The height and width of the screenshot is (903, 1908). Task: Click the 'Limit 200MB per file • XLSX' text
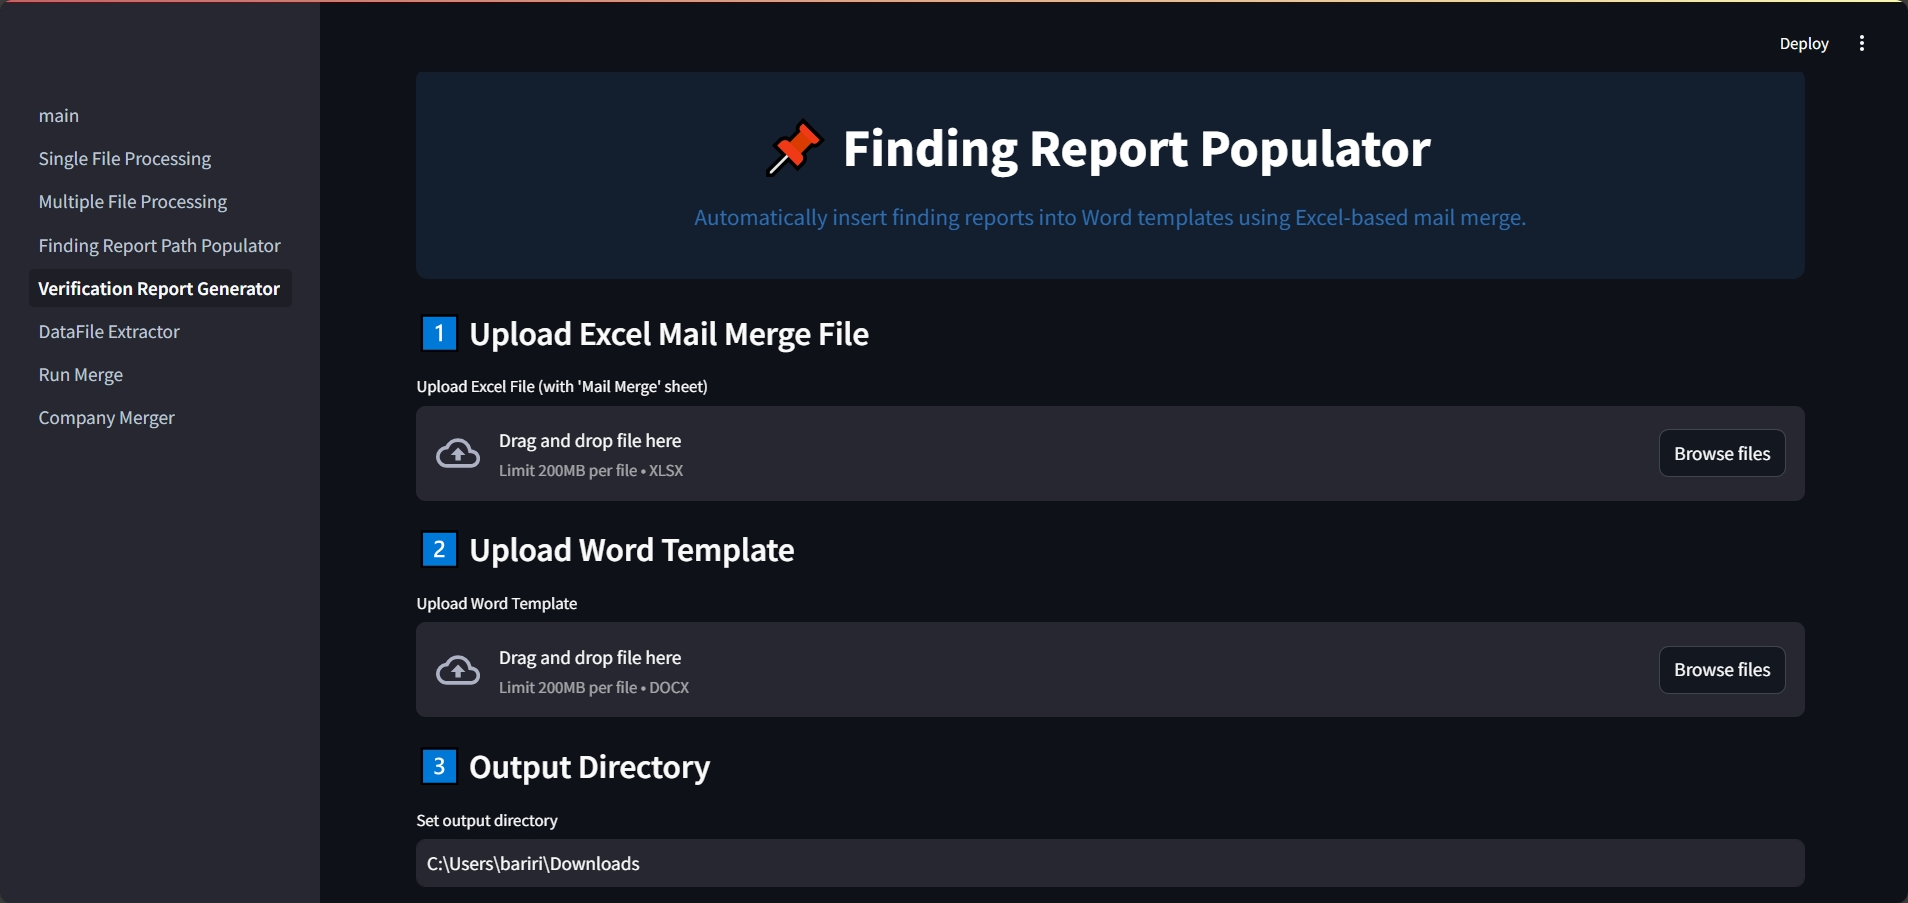tap(591, 471)
